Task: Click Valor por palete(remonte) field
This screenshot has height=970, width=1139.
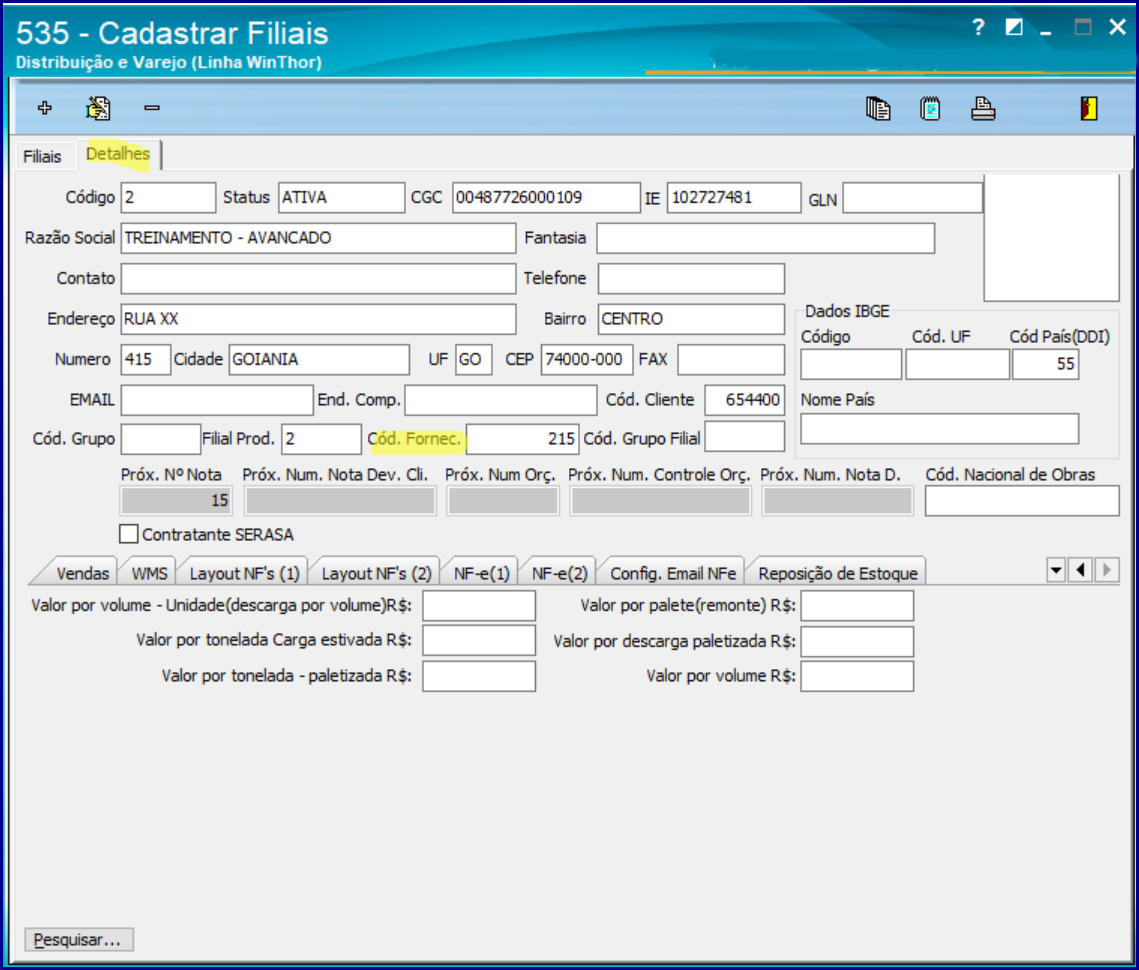Action: tap(857, 606)
